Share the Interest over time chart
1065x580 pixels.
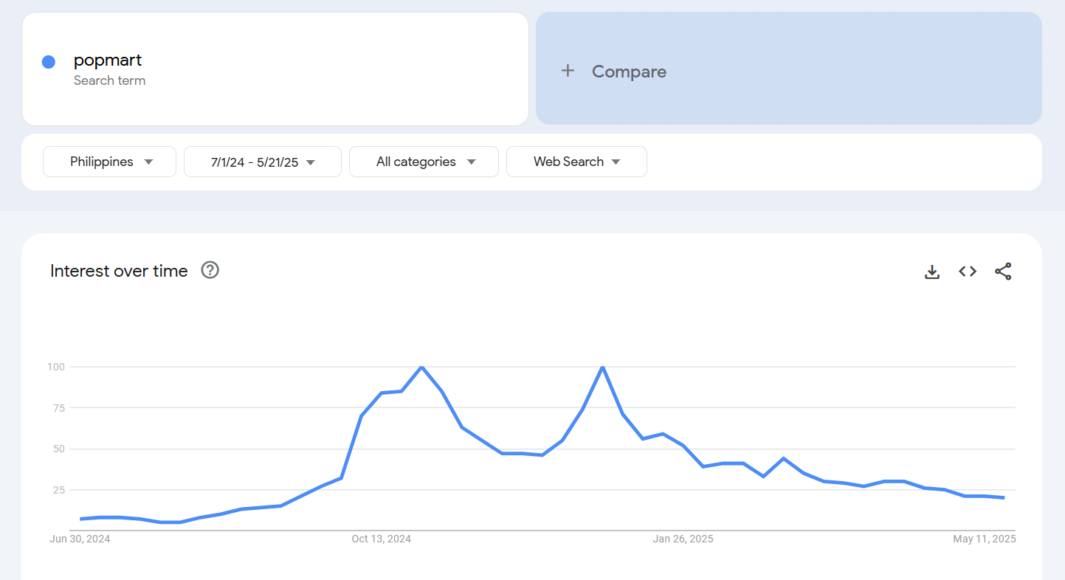pos(1003,271)
